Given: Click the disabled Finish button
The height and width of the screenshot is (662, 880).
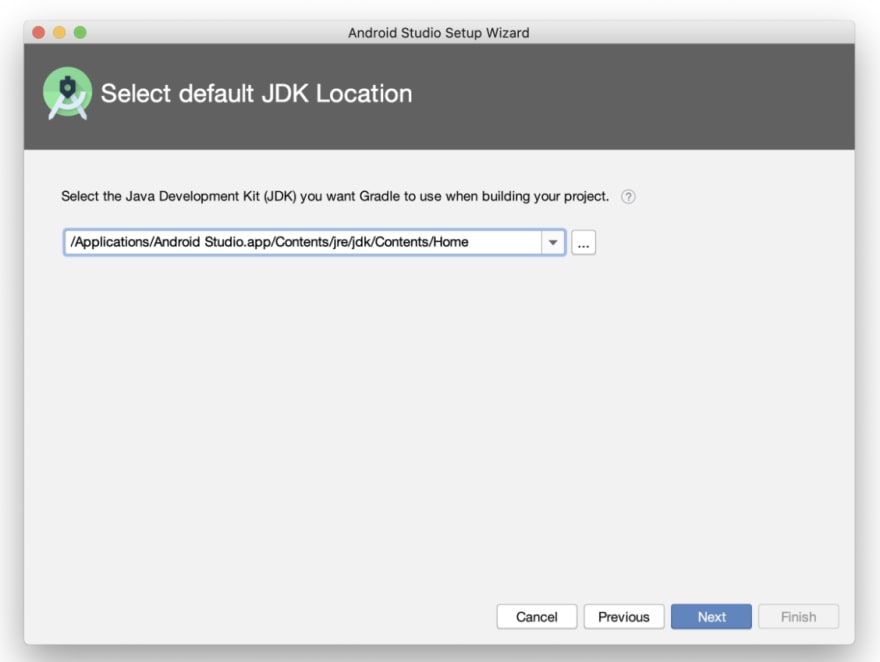Looking at the screenshot, I should coord(798,617).
